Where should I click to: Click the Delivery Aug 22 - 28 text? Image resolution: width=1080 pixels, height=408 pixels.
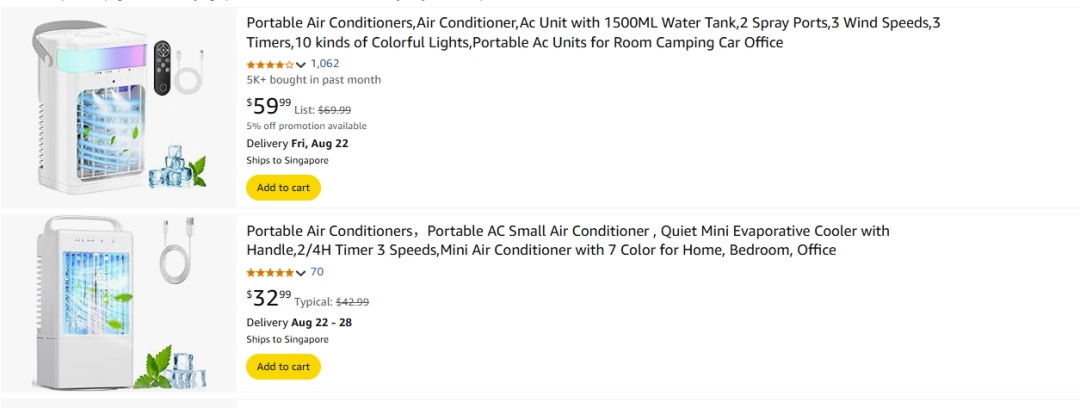pos(299,323)
